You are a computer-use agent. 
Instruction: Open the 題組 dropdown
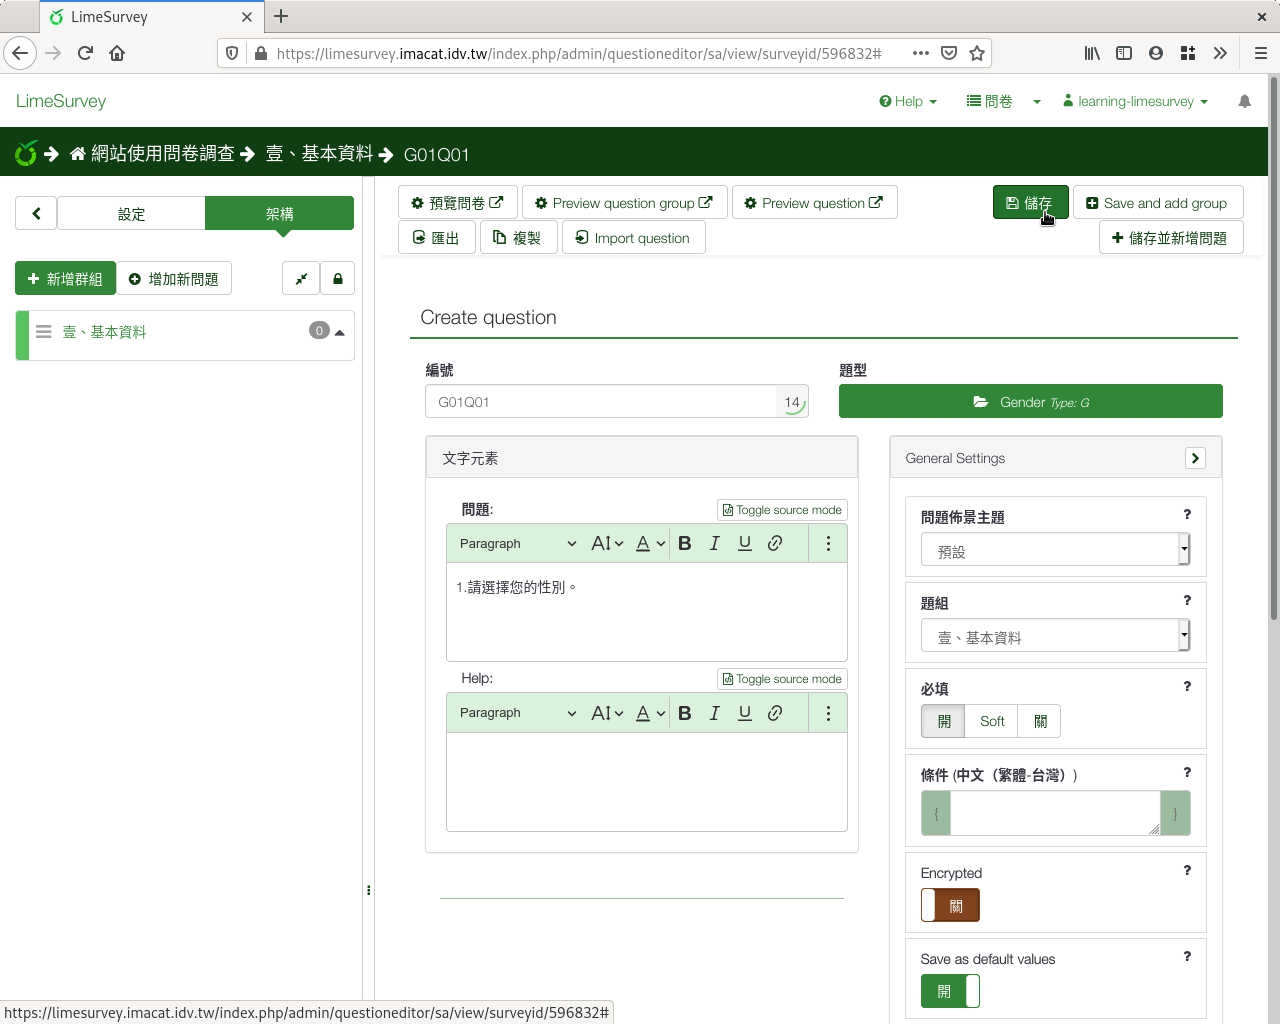(1055, 635)
